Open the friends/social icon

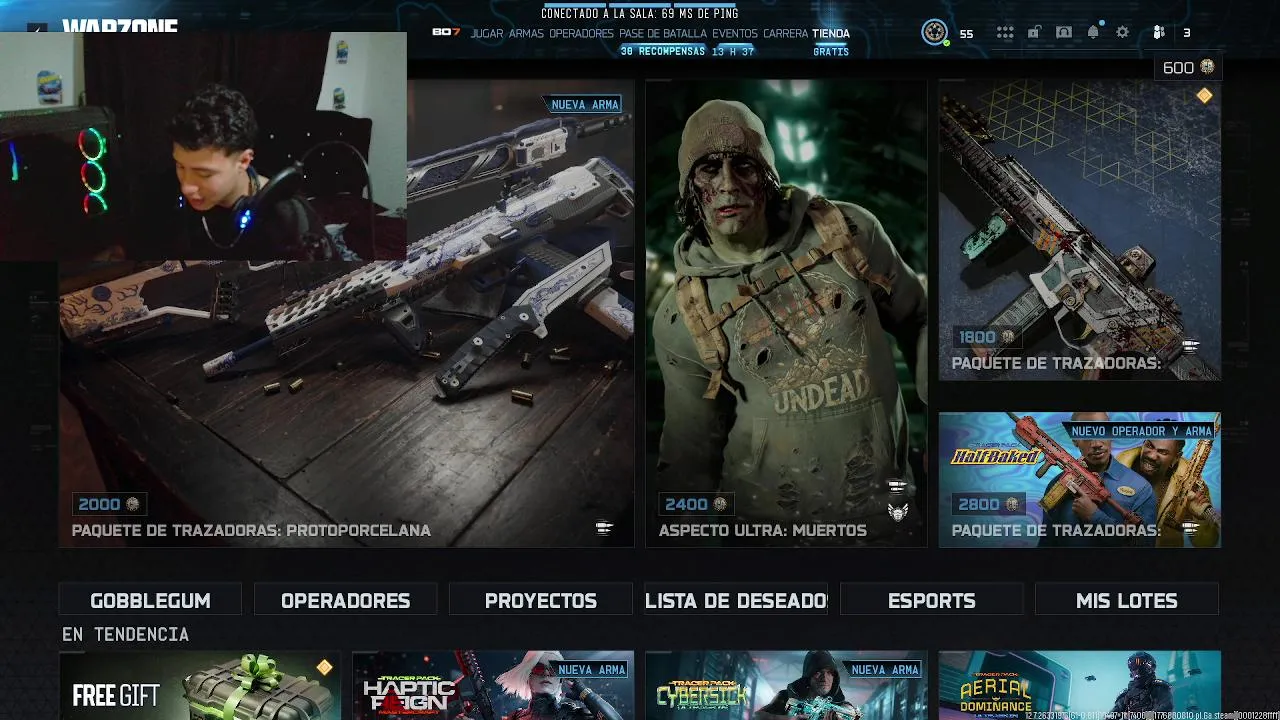tap(1159, 33)
